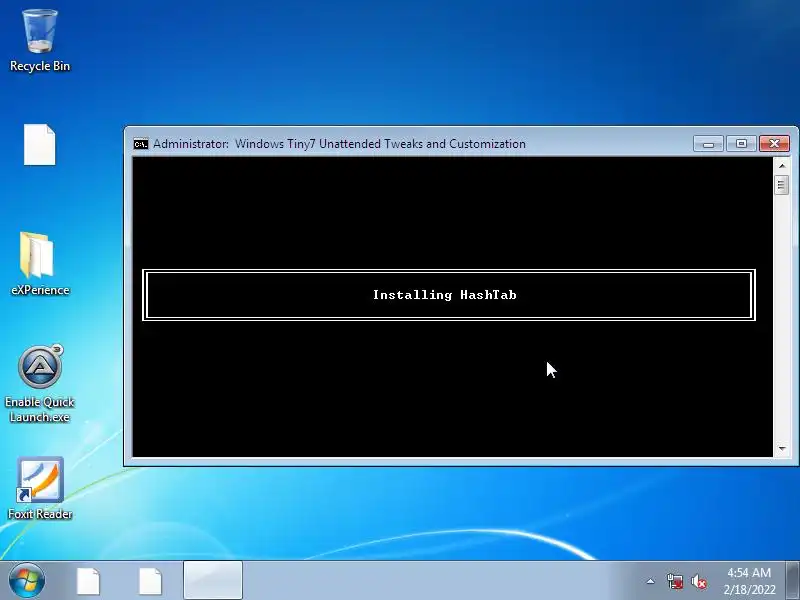Open the command window system menu icon
Screen dimensions: 800x600
click(141, 144)
